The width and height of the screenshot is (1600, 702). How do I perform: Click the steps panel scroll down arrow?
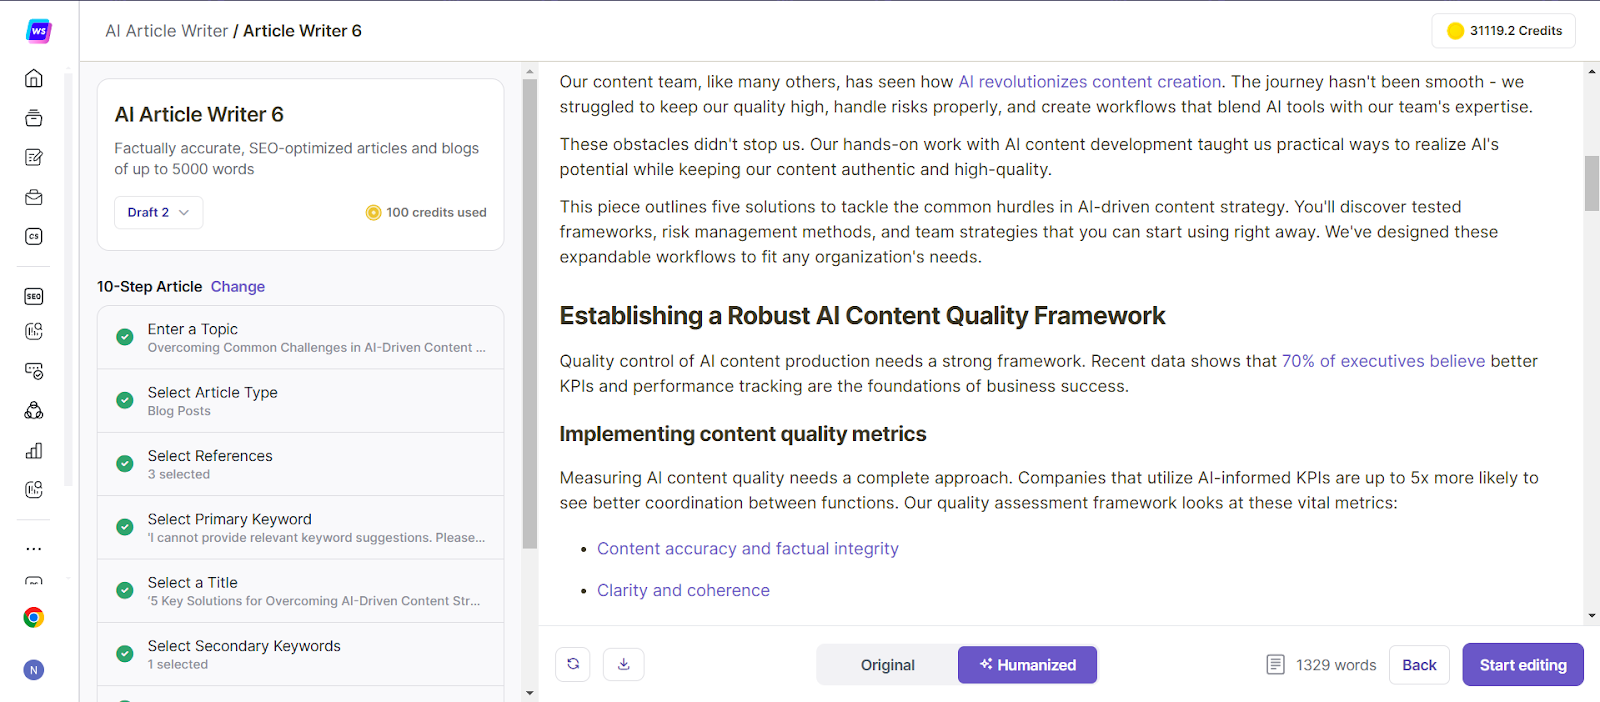click(x=530, y=693)
